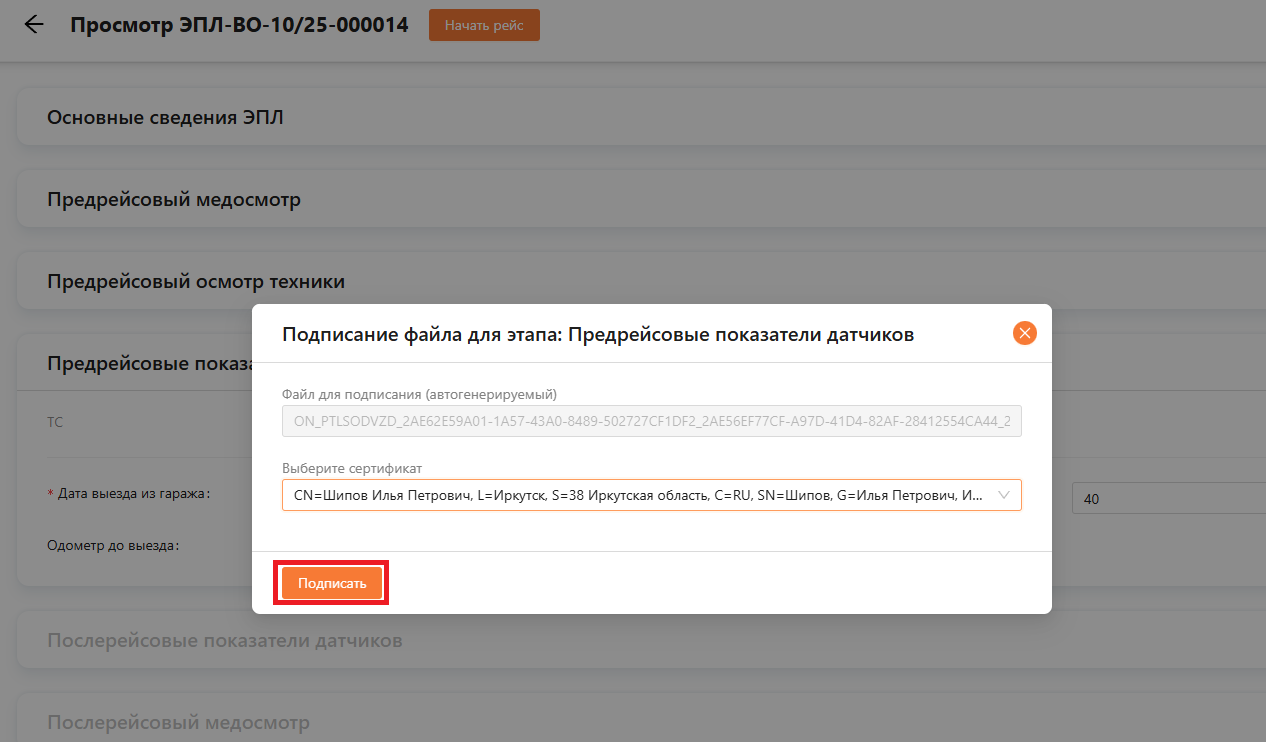1266x742 pixels.
Task: Click the chevron arrow in certificate selector
Action: [x=1004, y=495]
